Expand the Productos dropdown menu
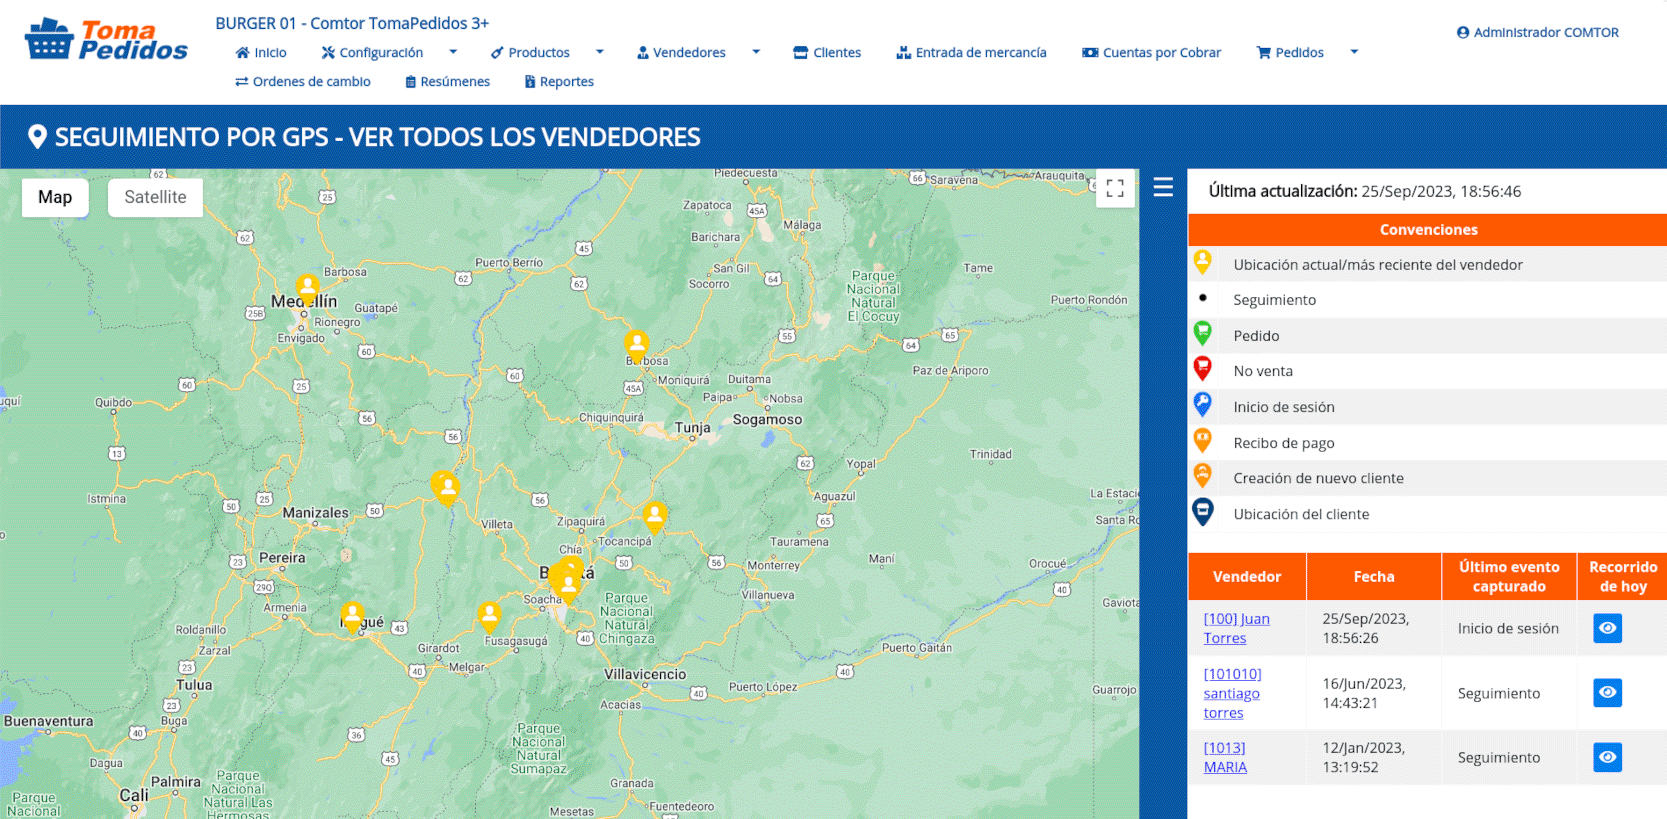 [599, 52]
